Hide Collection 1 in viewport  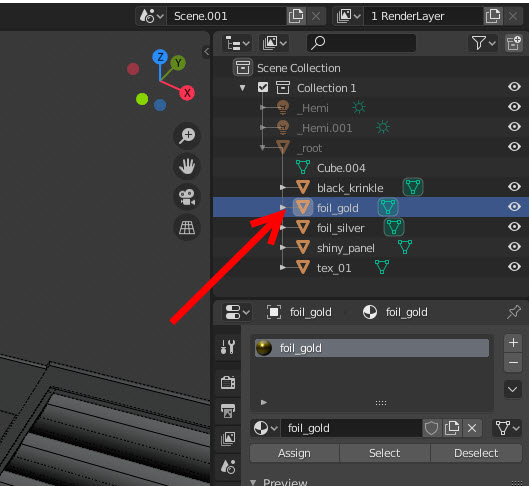click(514, 87)
